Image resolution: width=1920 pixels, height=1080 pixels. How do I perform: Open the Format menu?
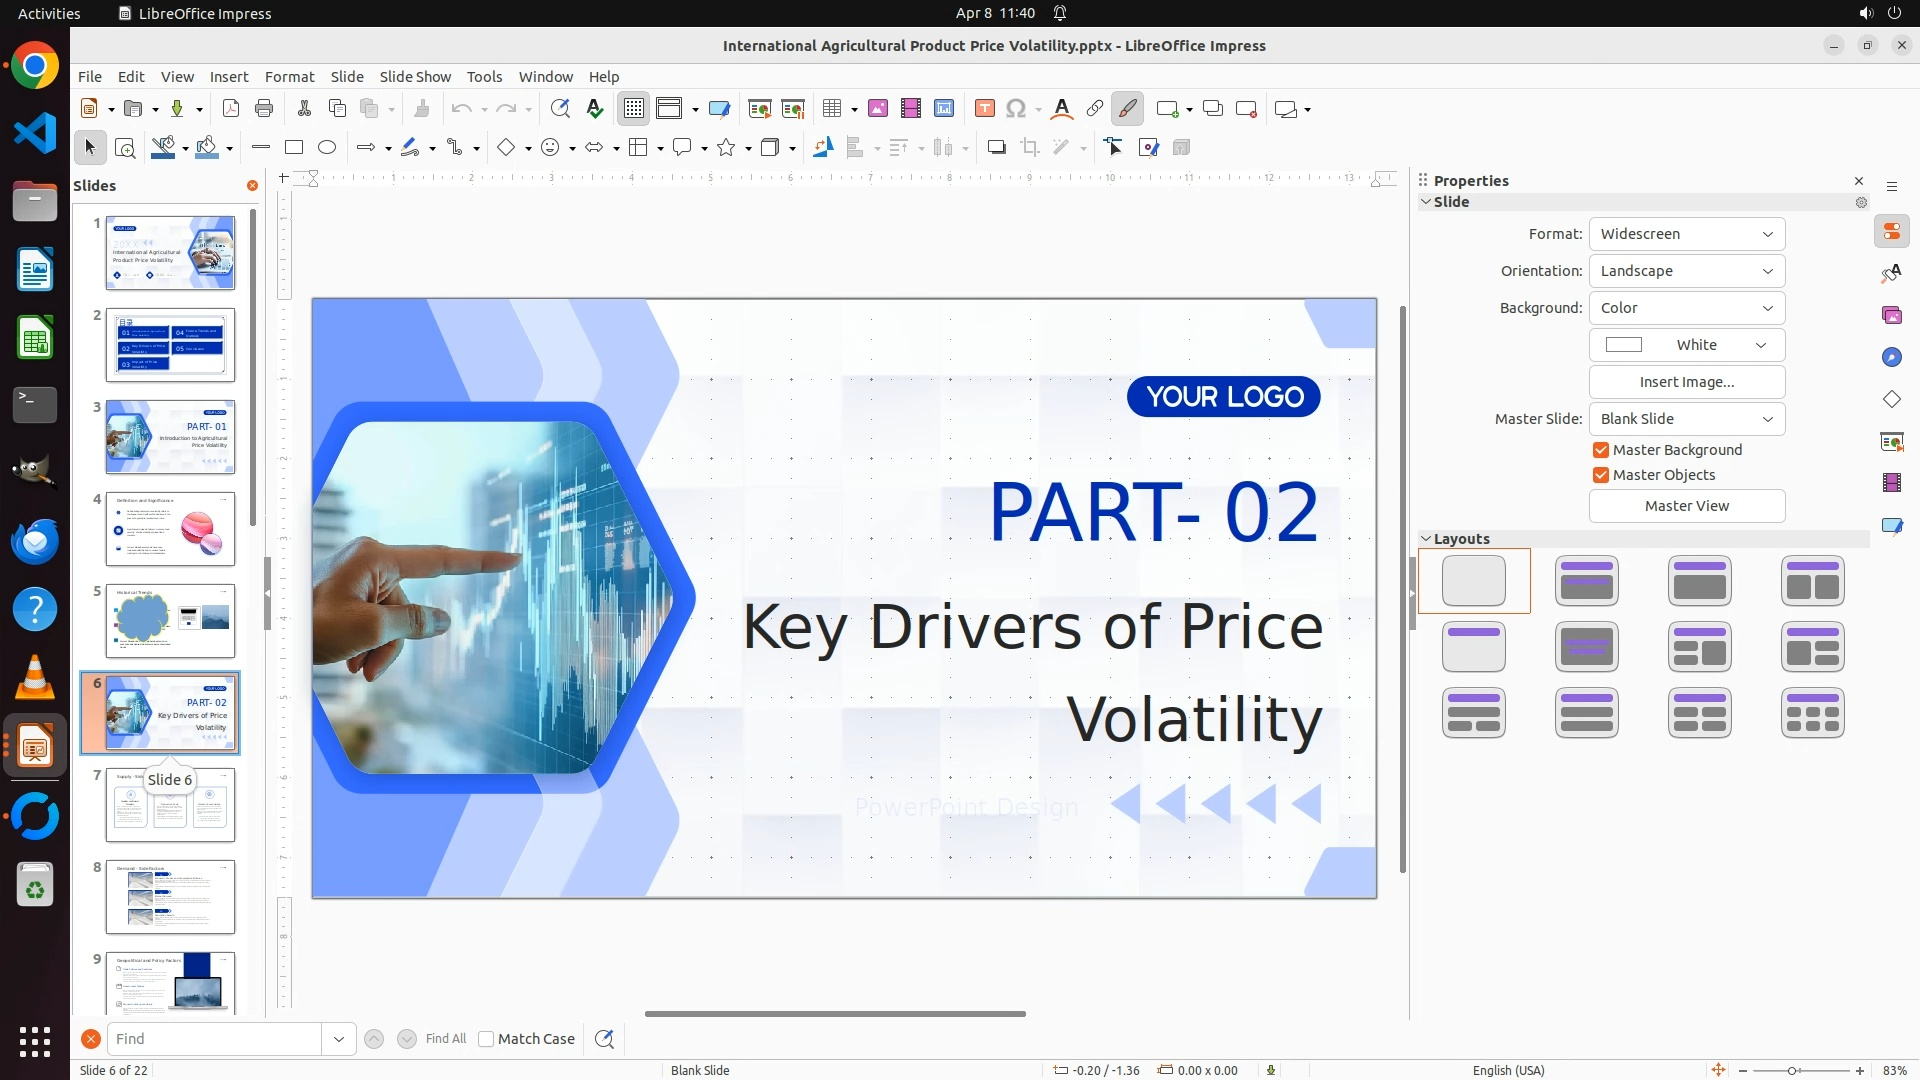tap(289, 77)
